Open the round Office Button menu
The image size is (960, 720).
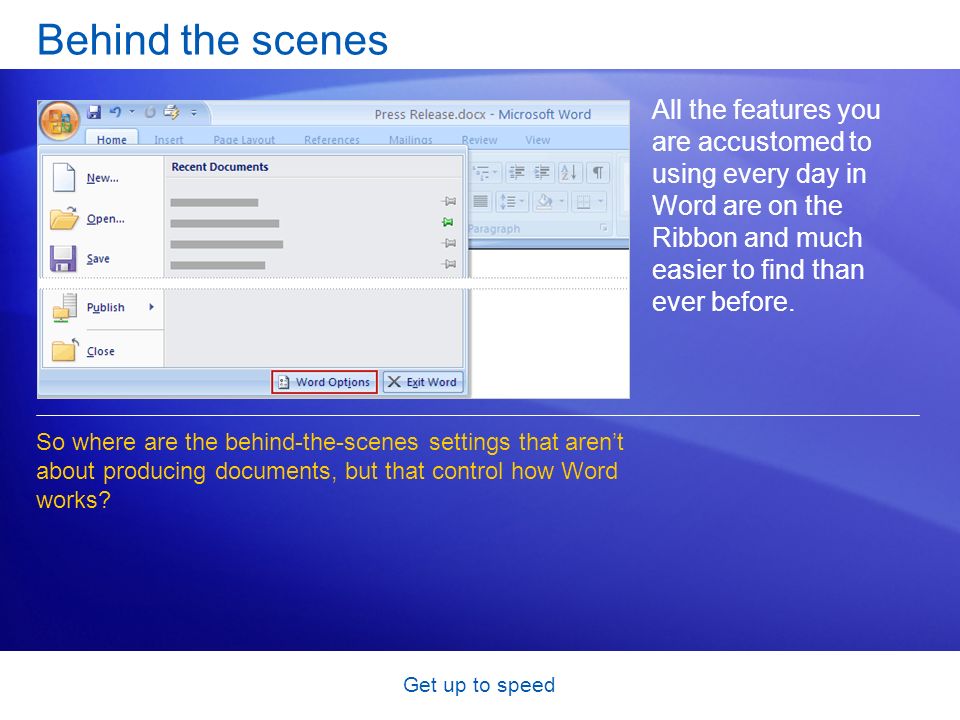point(59,121)
